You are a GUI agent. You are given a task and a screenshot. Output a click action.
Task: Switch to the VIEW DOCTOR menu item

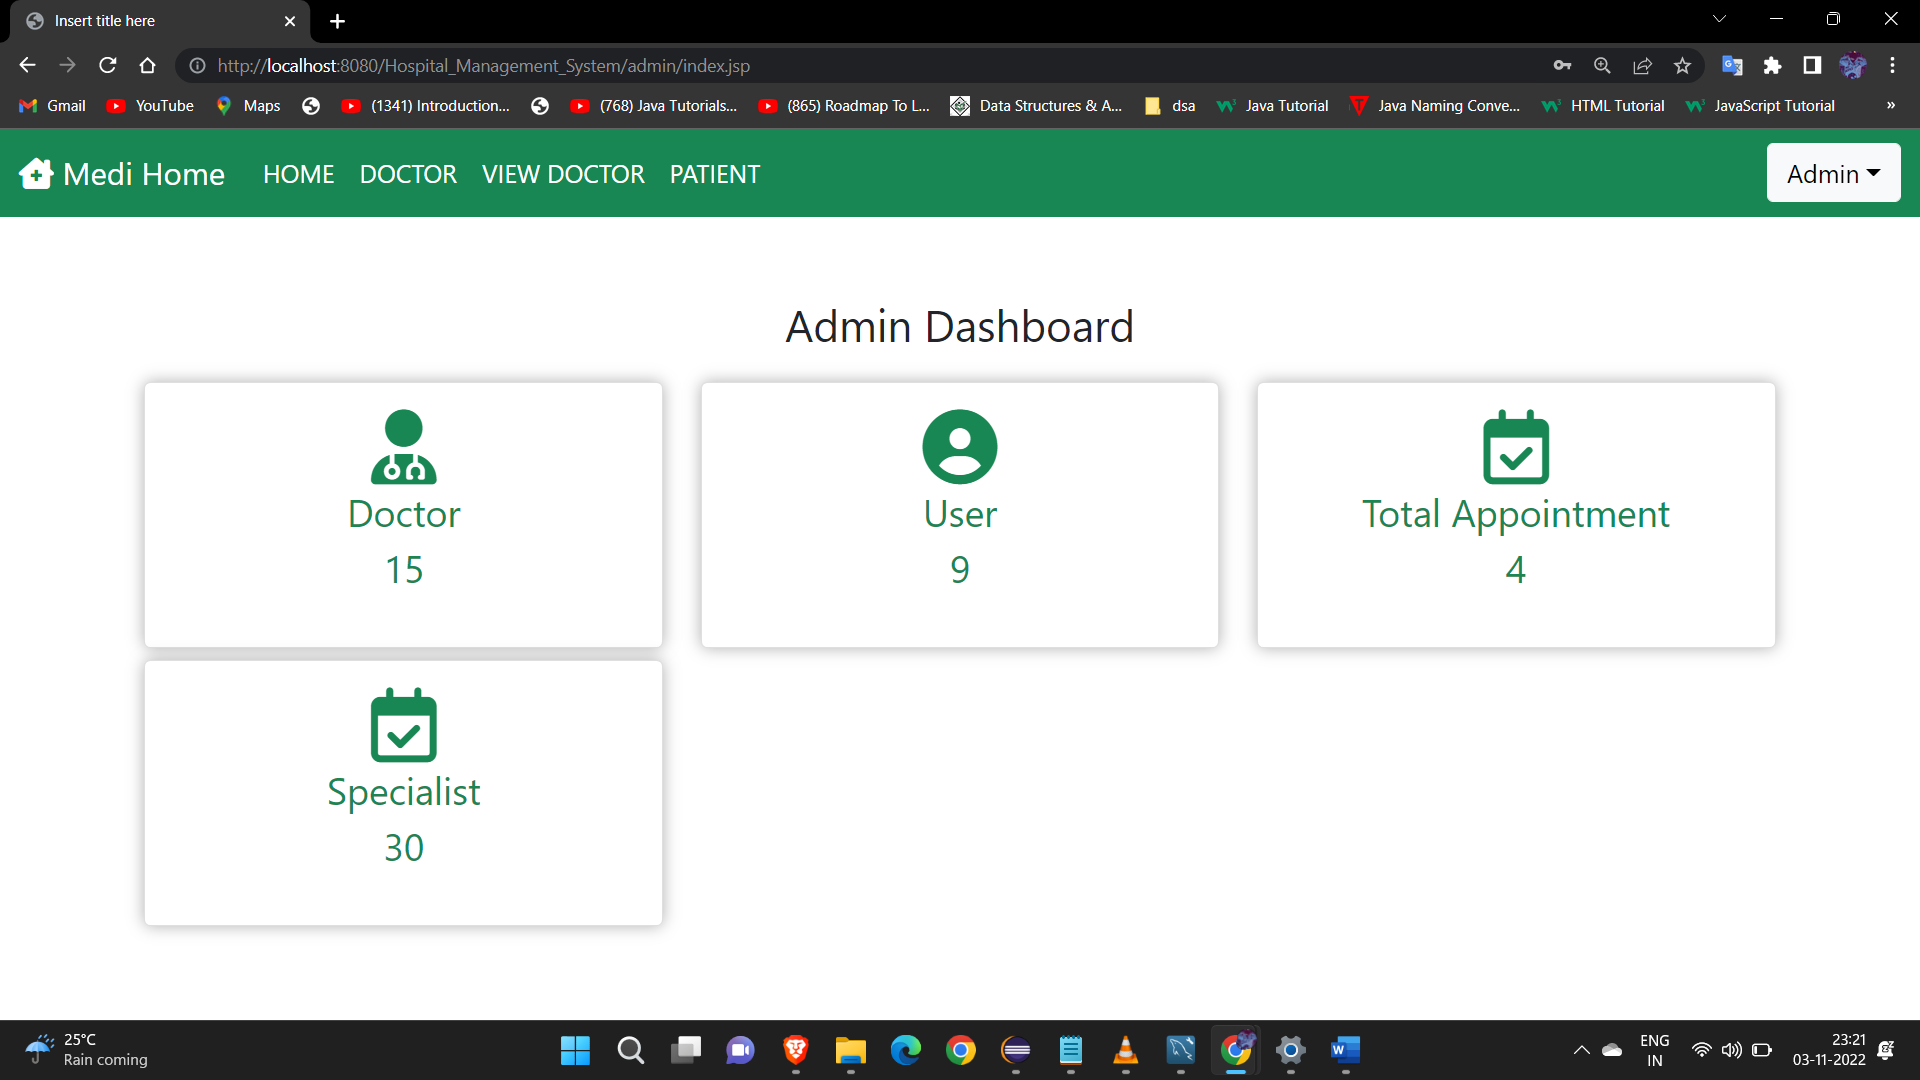[562, 173]
